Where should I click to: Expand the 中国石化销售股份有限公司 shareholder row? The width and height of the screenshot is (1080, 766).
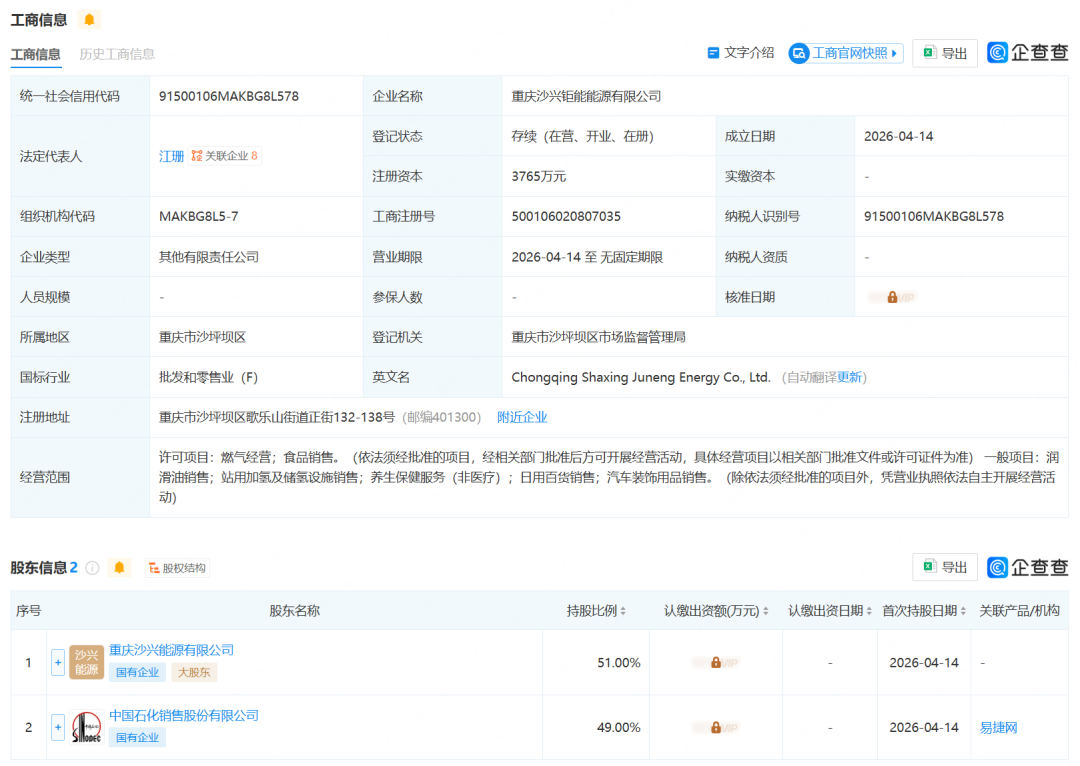[57, 727]
